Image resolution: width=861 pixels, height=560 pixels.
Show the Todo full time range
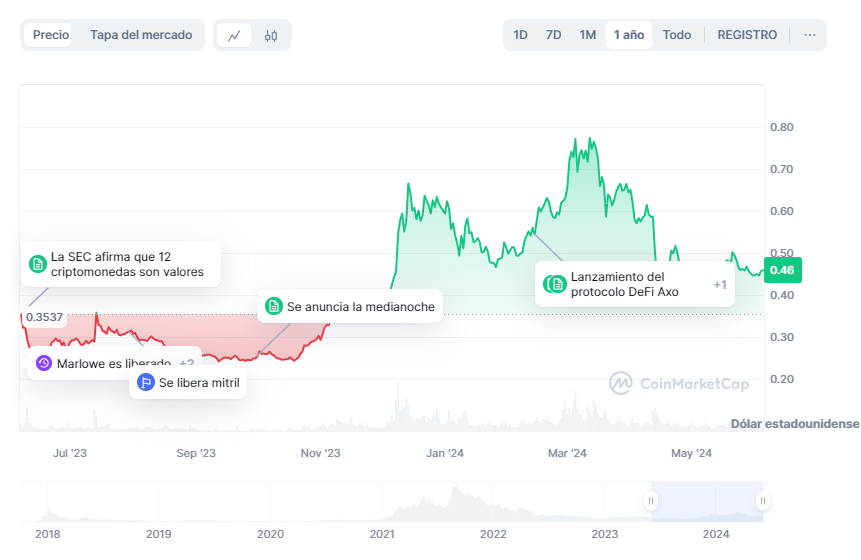point(676,35)
